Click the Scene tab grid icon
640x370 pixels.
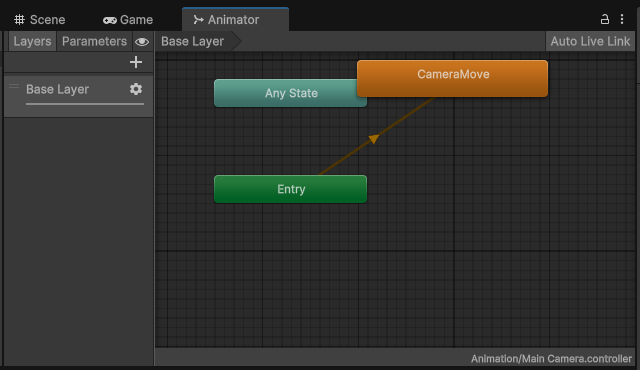click(19, 20)
